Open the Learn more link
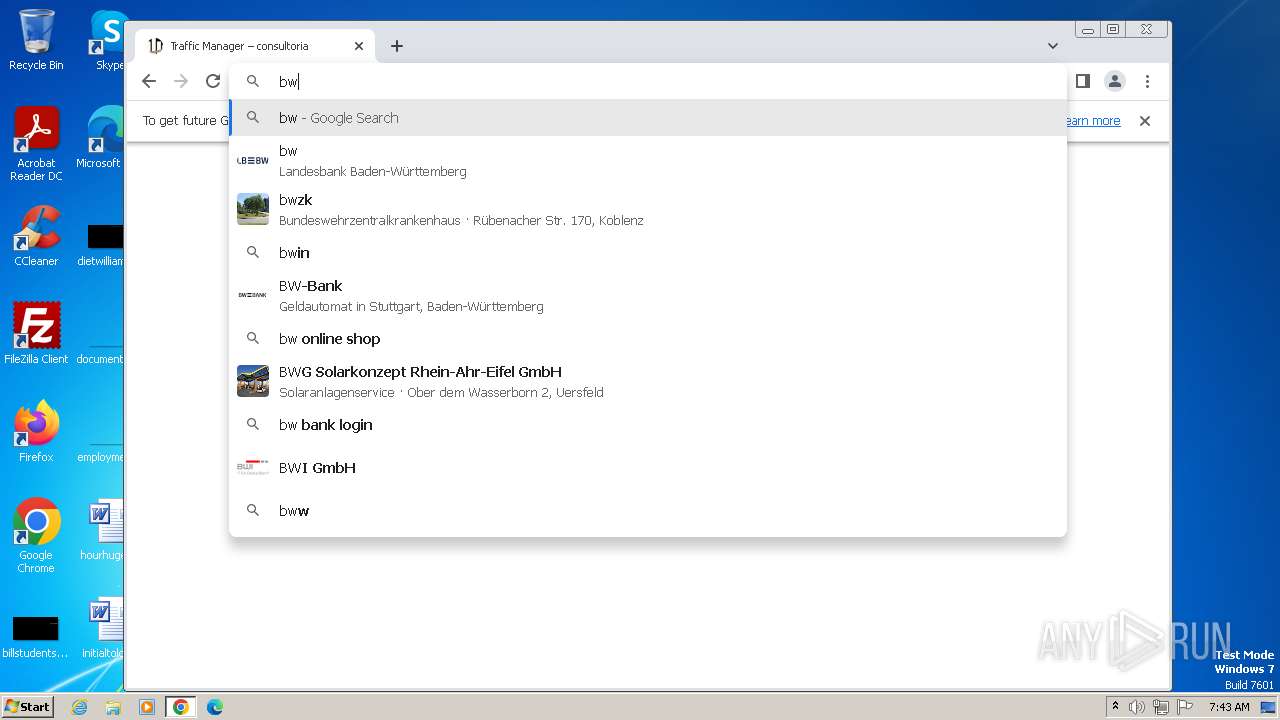Screen dimensions: 1280x720 1091,121
